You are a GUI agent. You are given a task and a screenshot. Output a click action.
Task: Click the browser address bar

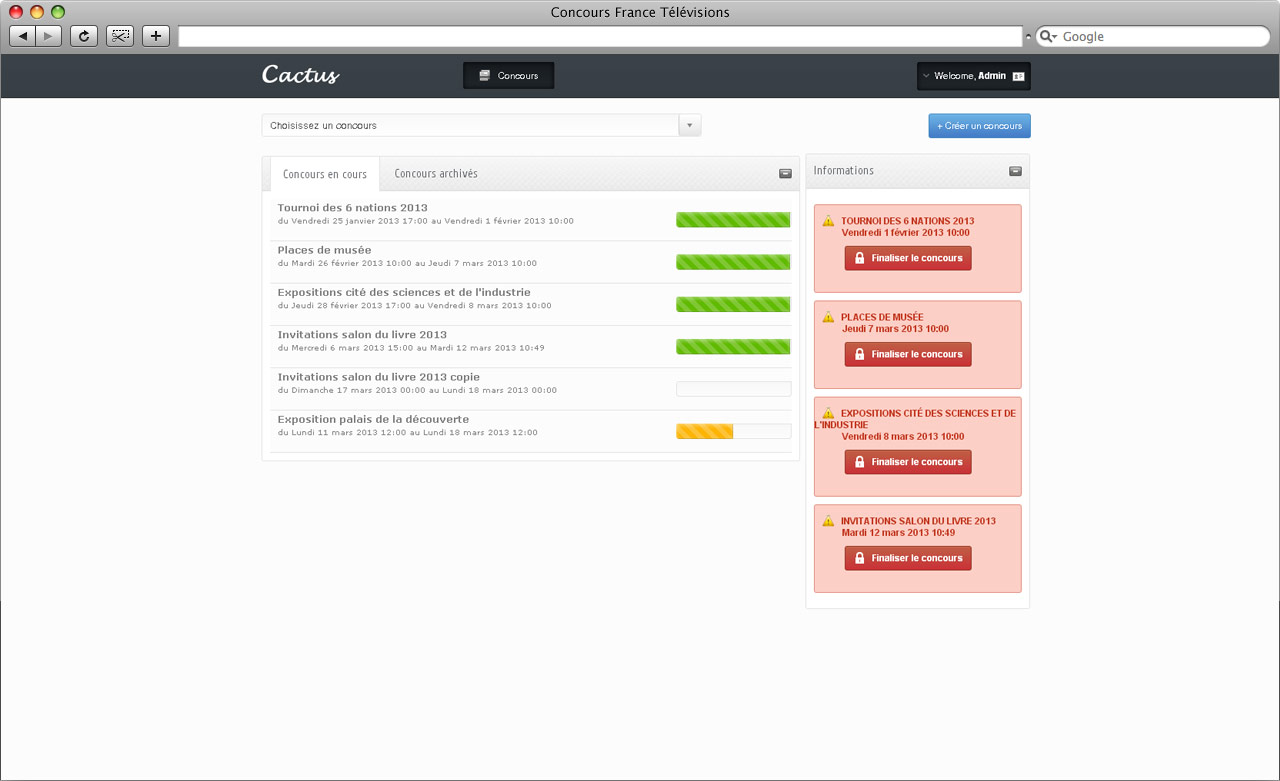click(600, 36)
